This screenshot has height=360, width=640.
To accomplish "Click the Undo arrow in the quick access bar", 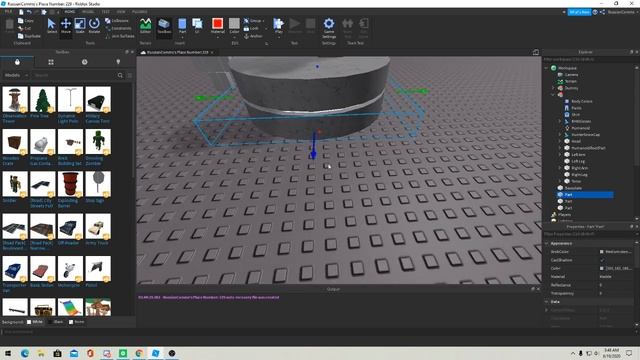I will (29, 12).
